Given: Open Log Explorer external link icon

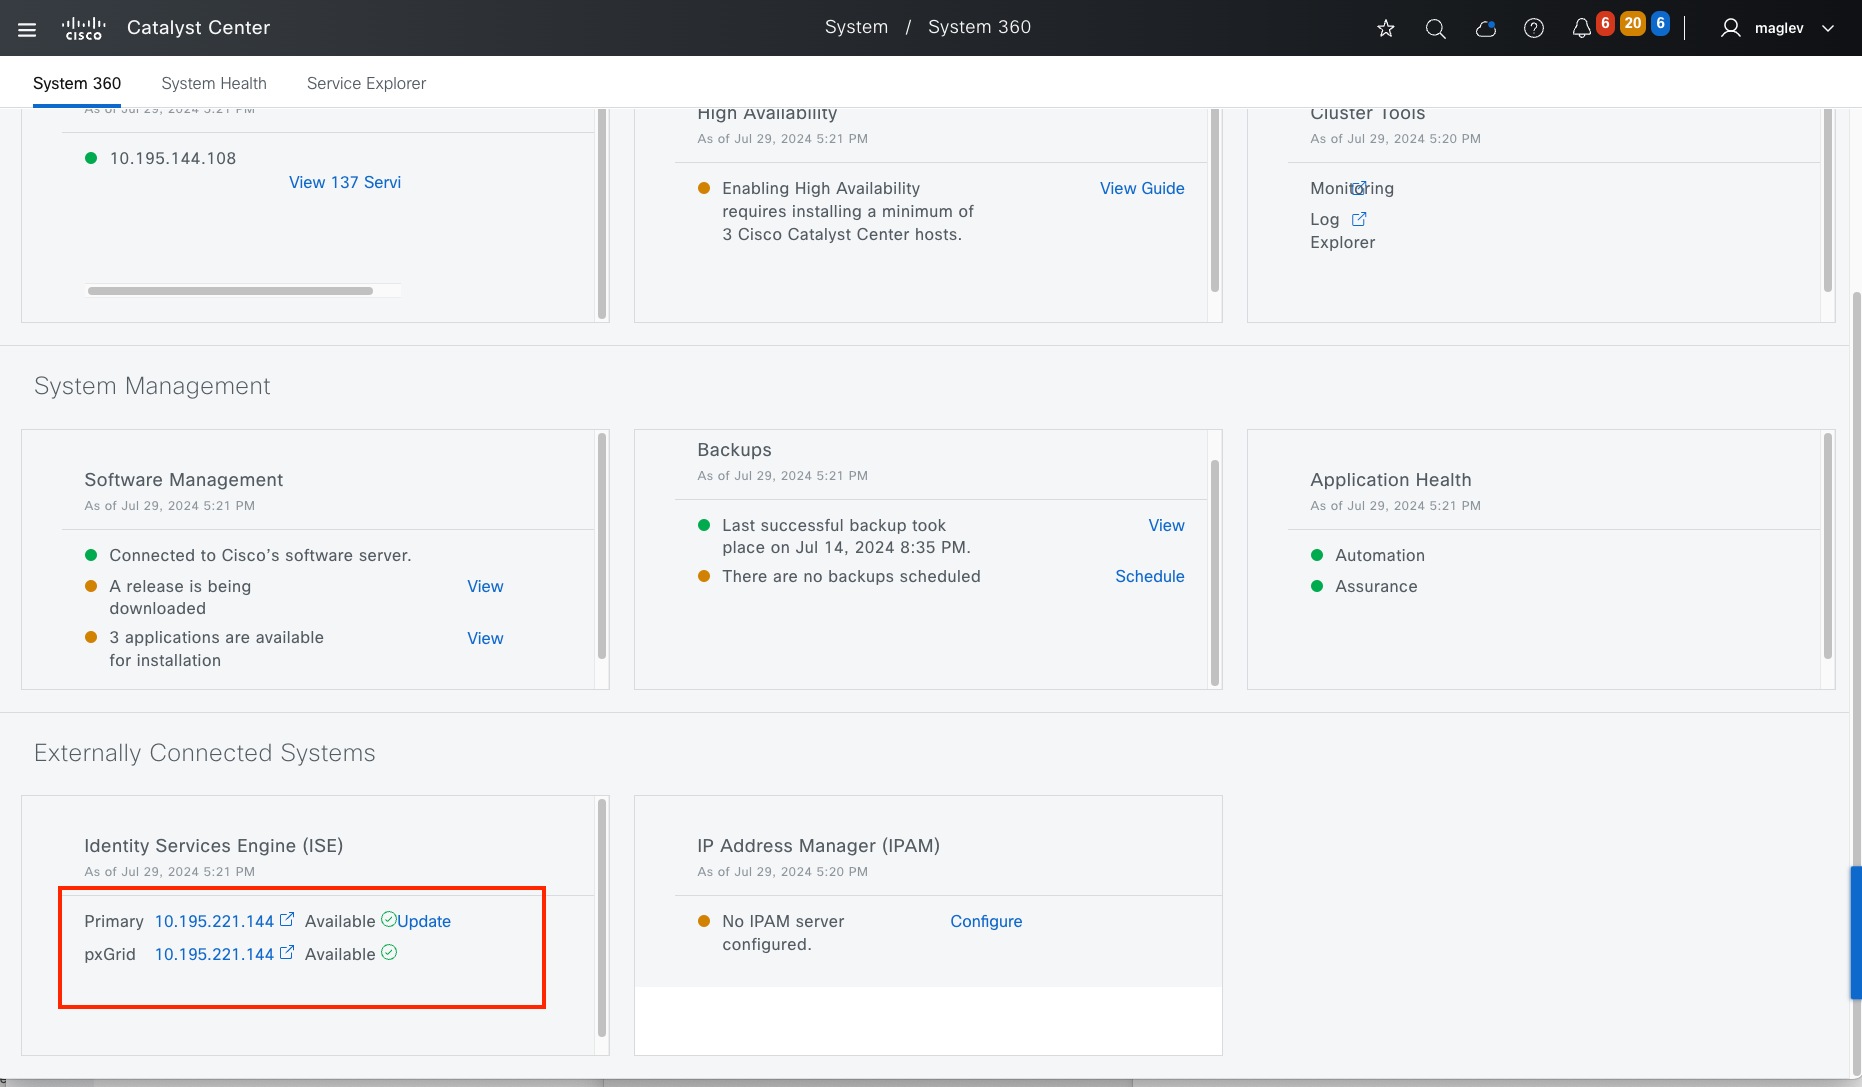Looking at the screenshot, I should tap(1359, 219).
